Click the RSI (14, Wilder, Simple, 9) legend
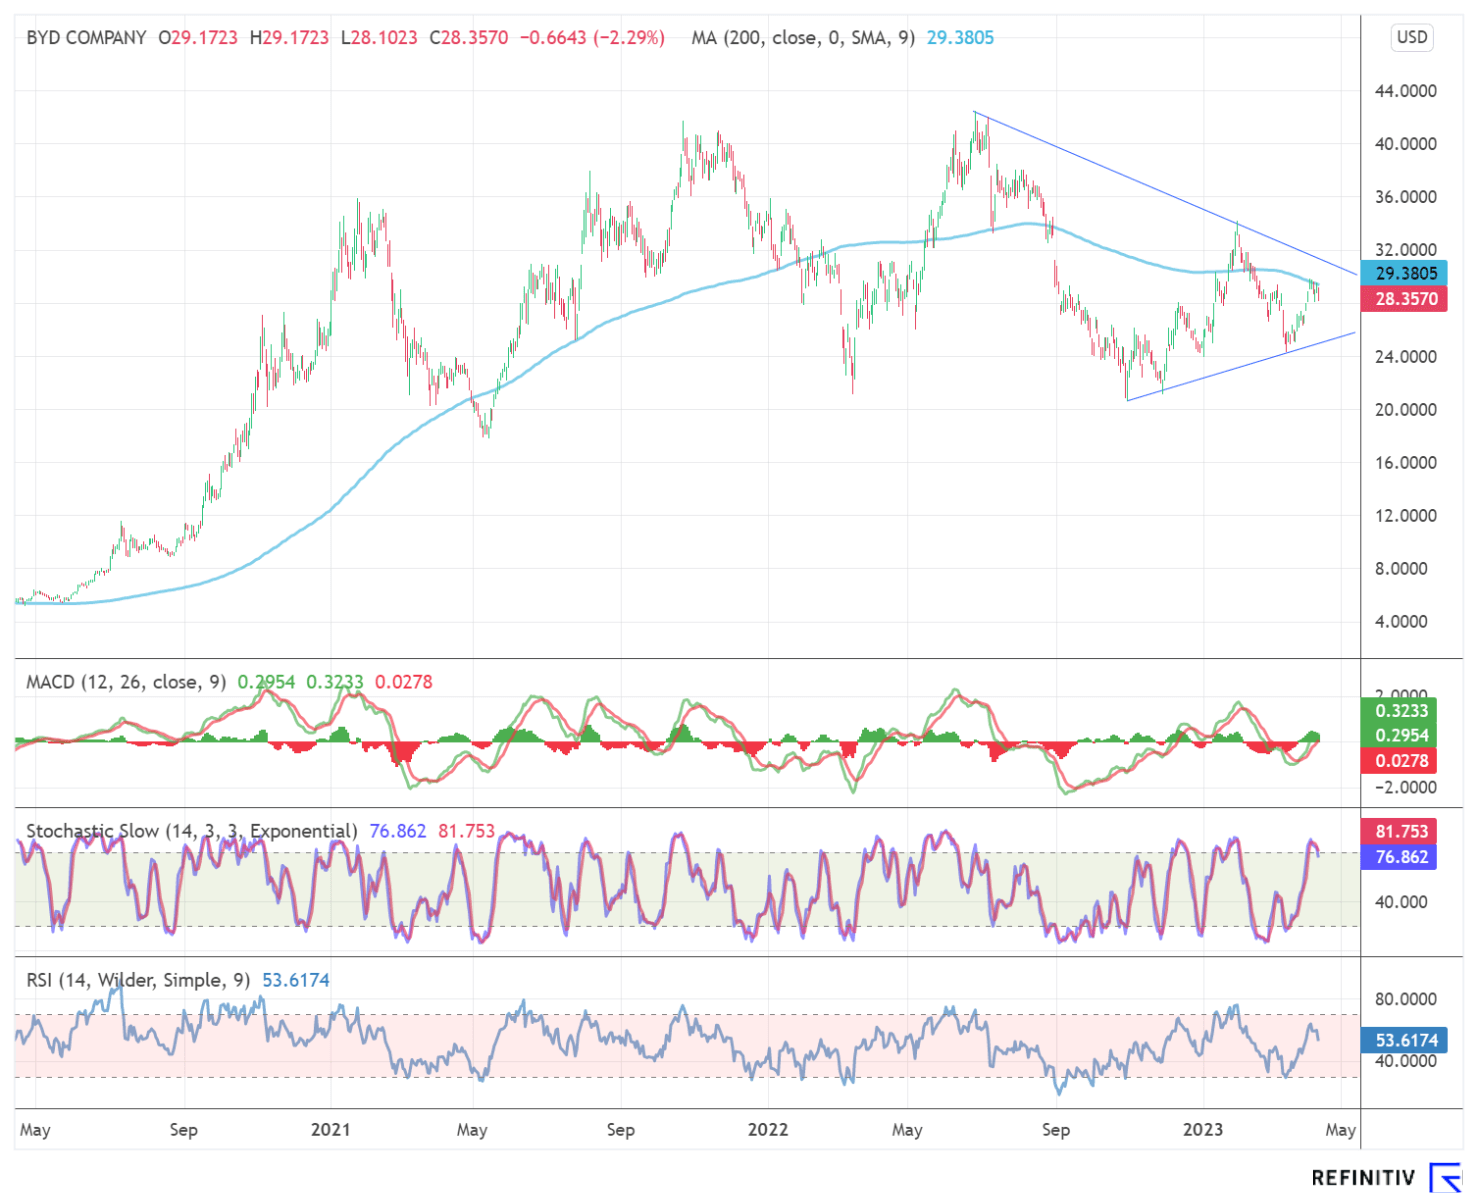Screen dimensions: 1479x1194 click(x=138, y=980)
